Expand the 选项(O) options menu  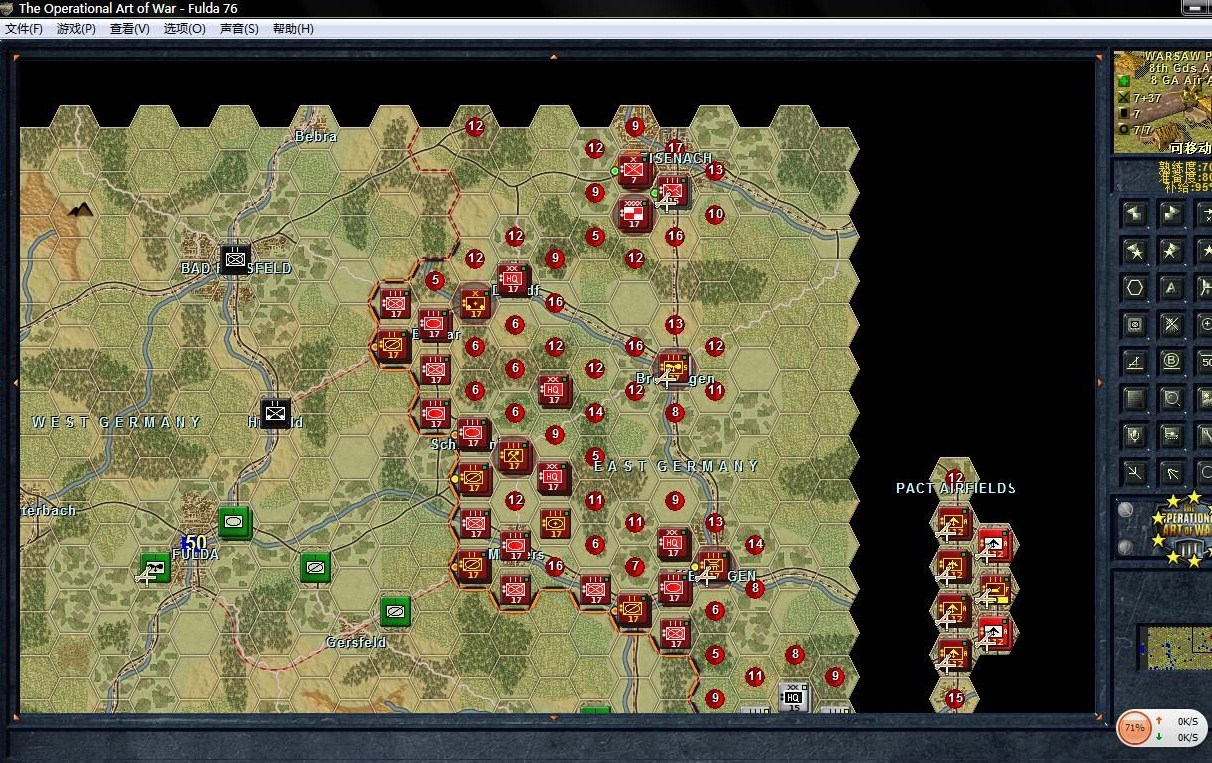184,29
